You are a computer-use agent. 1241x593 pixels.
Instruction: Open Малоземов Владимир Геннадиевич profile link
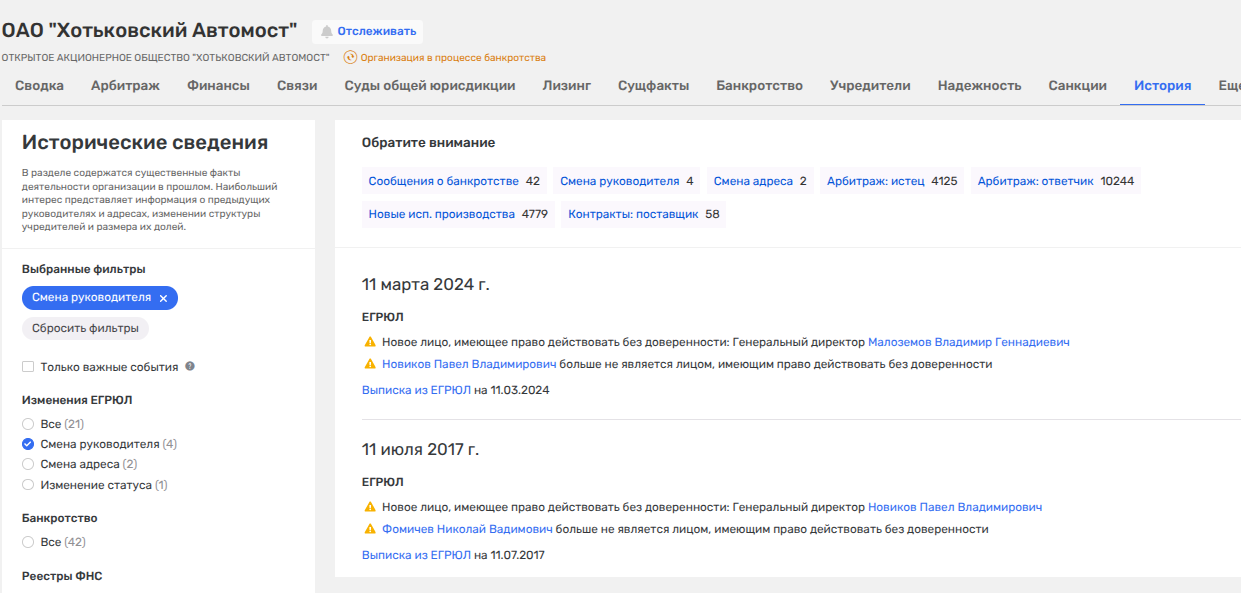click(968, 342)
